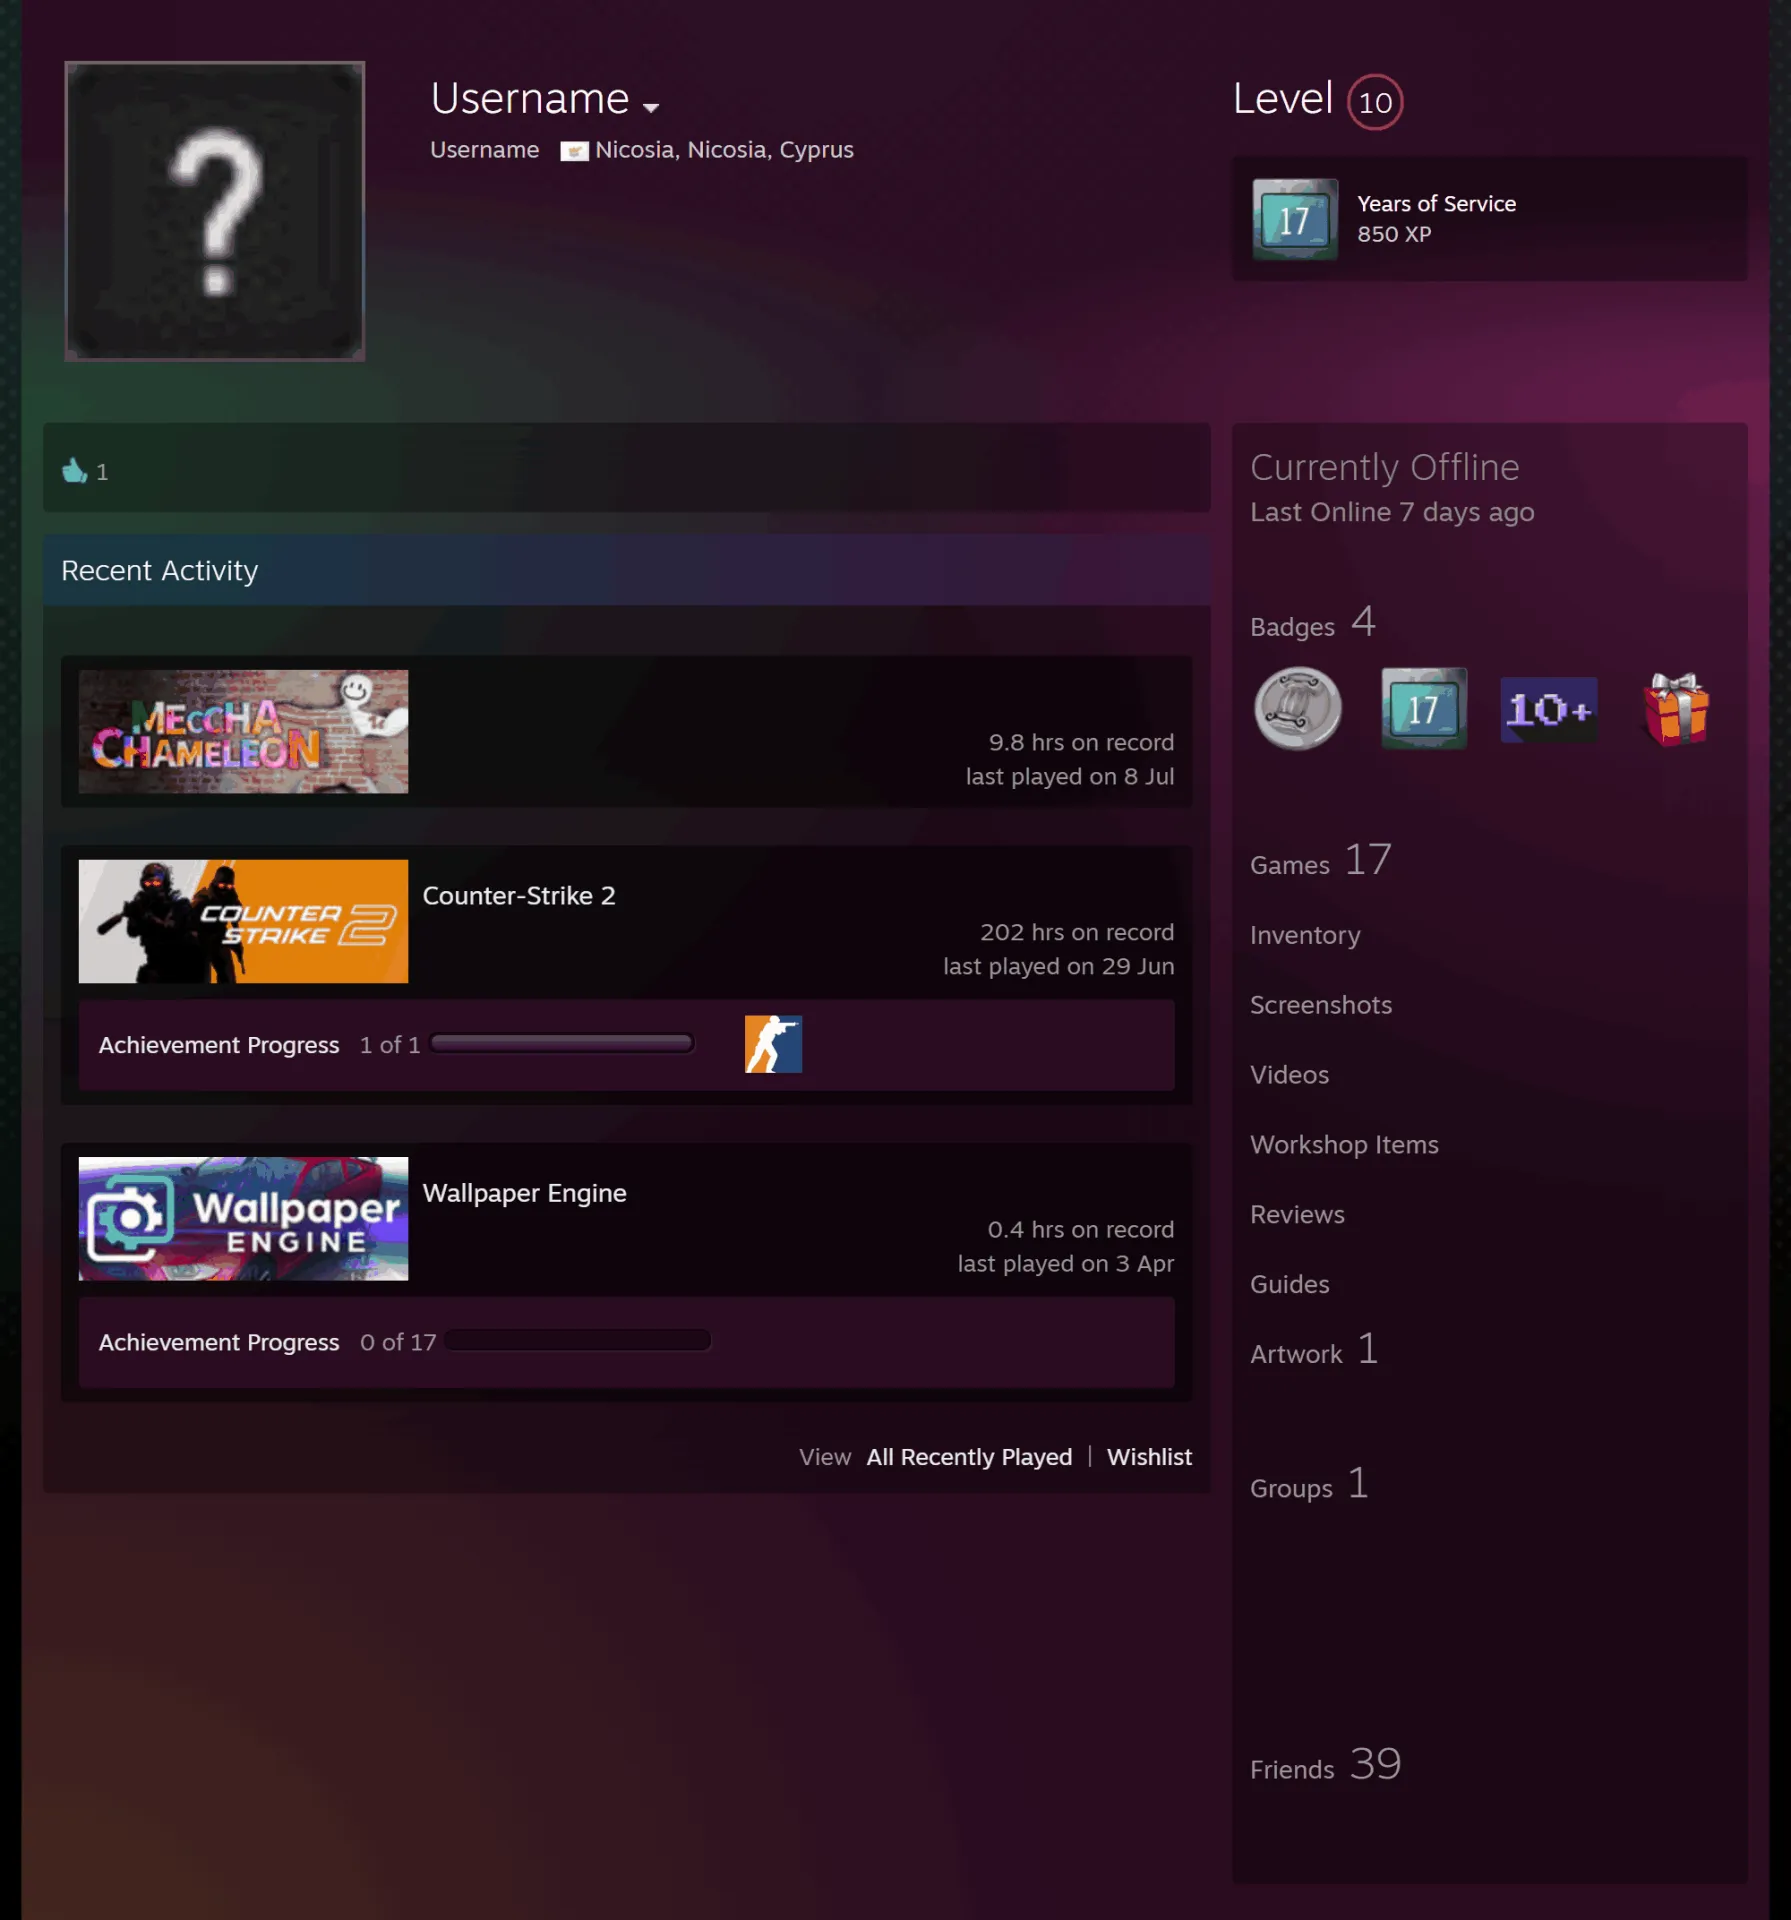Click the level 10 circle badge

pos(1375,102)
